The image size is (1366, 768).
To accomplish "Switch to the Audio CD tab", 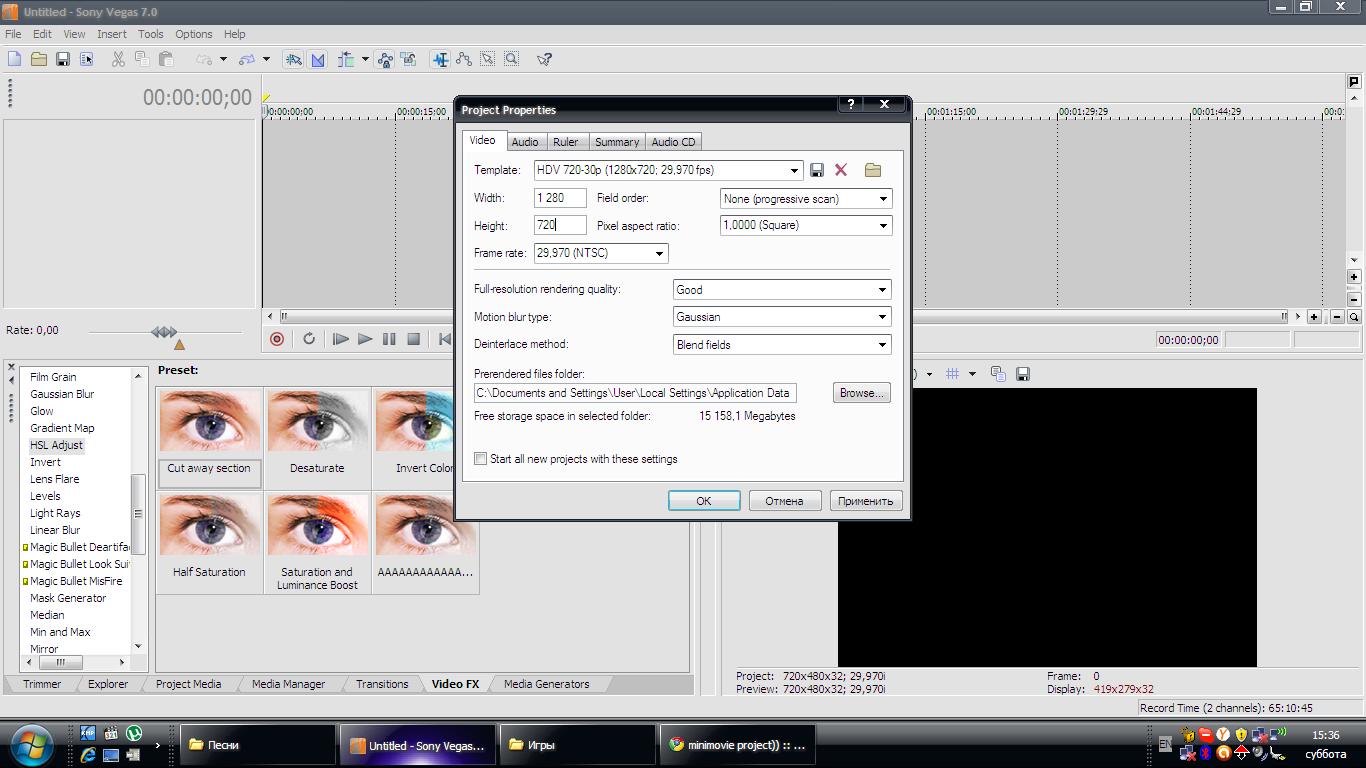I will (x=673, y=142).
